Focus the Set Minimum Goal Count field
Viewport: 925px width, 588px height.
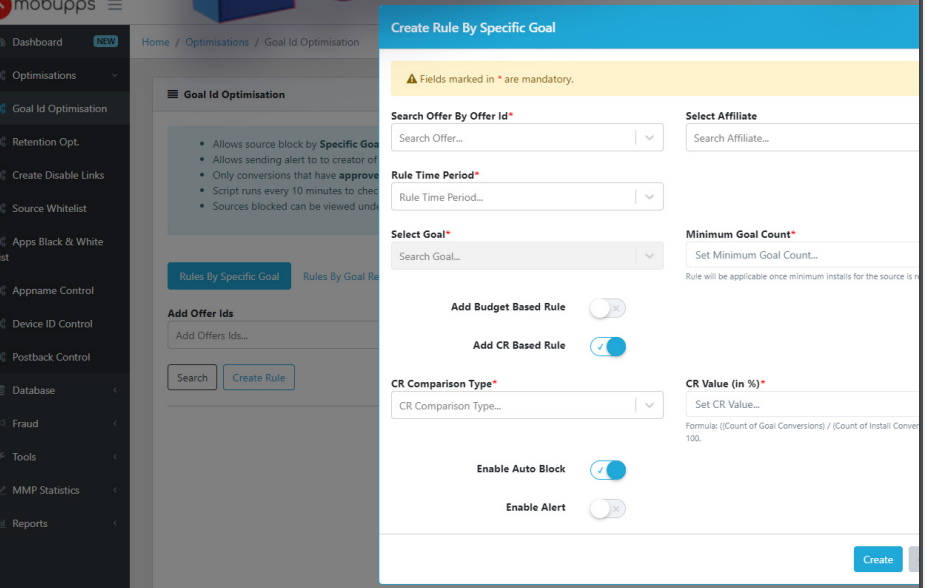coord(803,255)
